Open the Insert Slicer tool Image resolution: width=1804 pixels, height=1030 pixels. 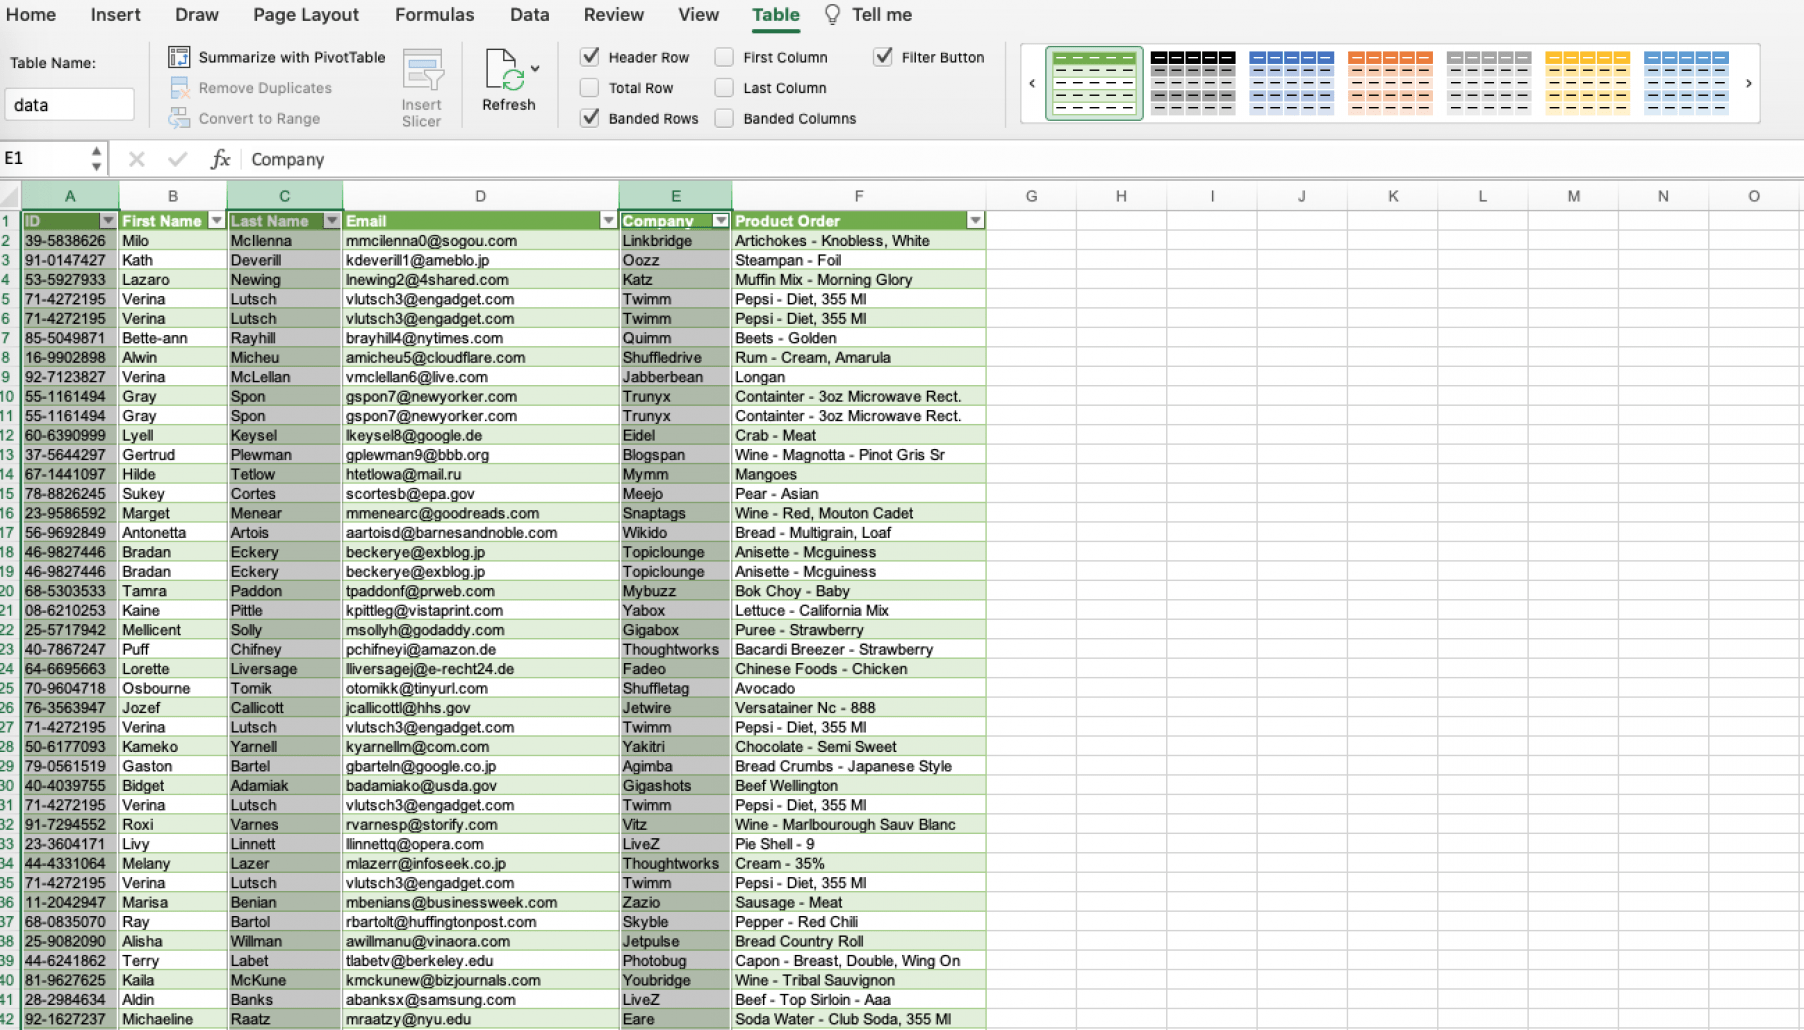click(422, 88)
